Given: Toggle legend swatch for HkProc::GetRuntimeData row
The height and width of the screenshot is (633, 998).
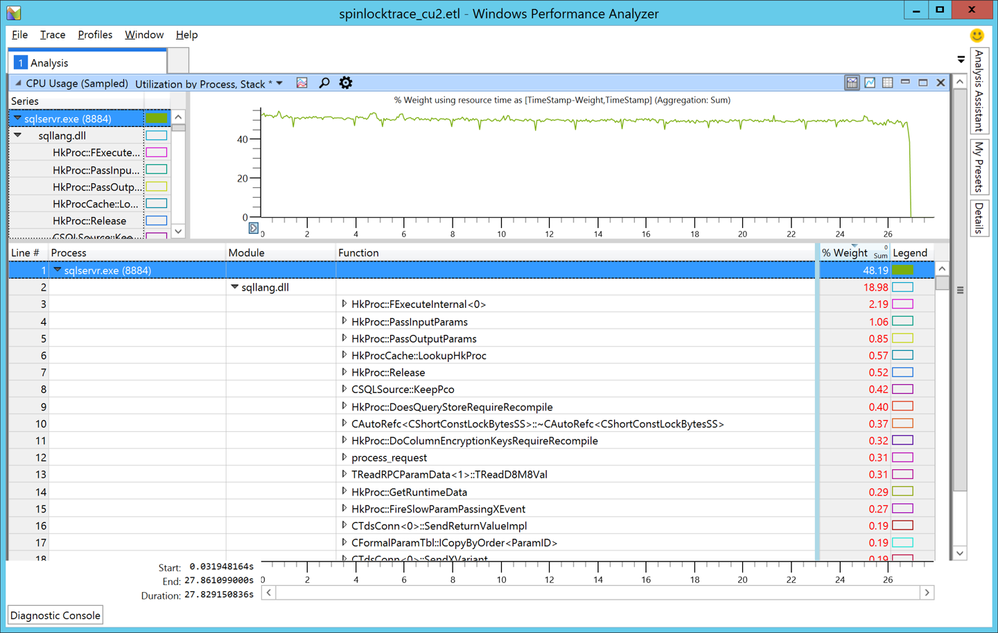Looking at the screenshot, I should point(903,492).
